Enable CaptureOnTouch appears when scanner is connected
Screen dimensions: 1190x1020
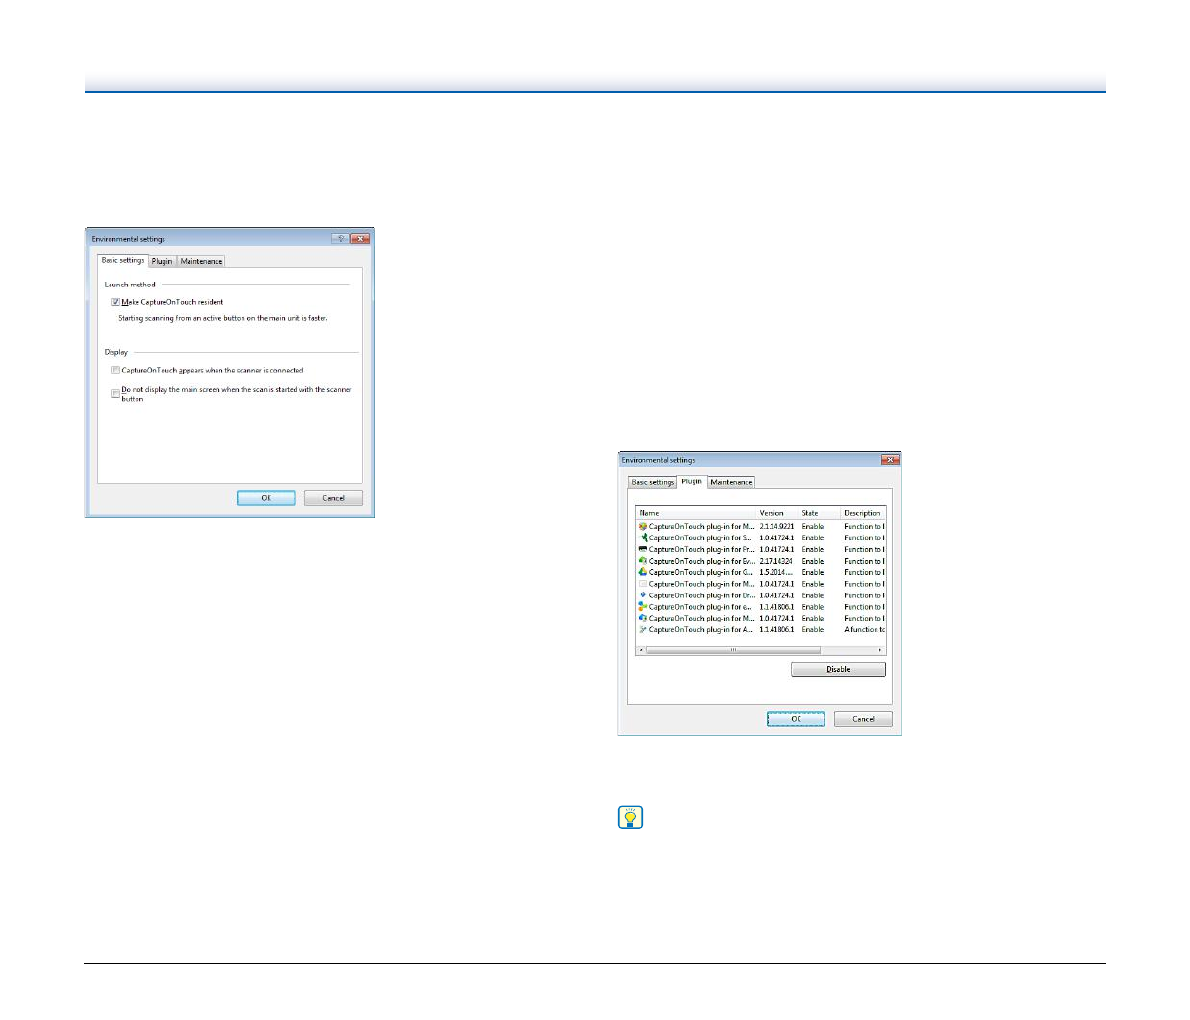pyautogui.click(x=116, y=370)
